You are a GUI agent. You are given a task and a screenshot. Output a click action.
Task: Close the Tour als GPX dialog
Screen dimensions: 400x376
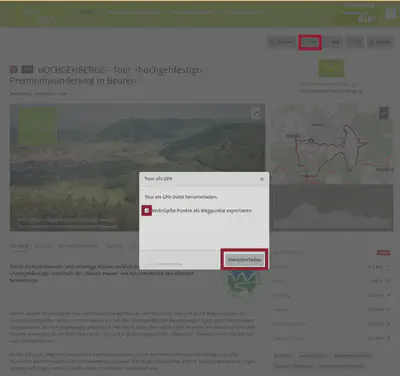[x=262, y=179]
